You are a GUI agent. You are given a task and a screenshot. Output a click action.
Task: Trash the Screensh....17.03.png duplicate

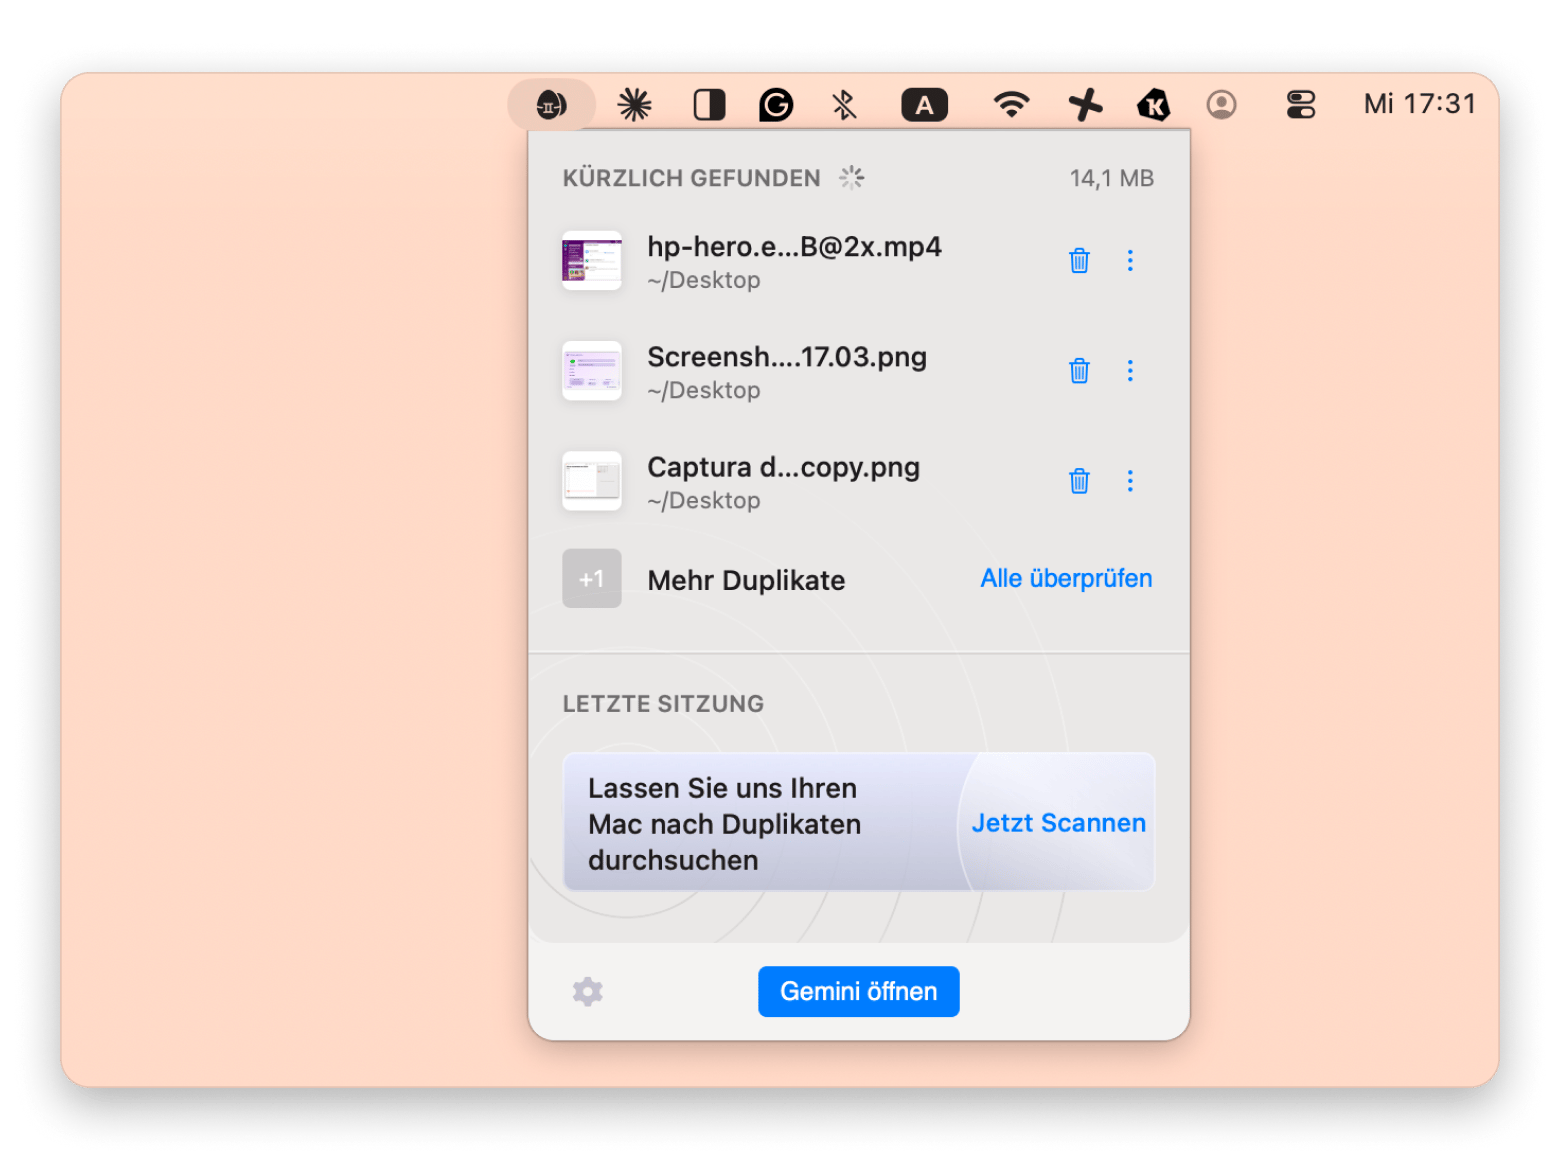tap(1079, 370)
